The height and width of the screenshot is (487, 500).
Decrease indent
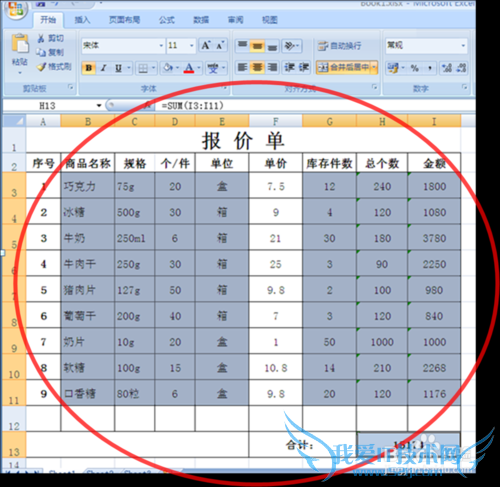tap(289, 68)
